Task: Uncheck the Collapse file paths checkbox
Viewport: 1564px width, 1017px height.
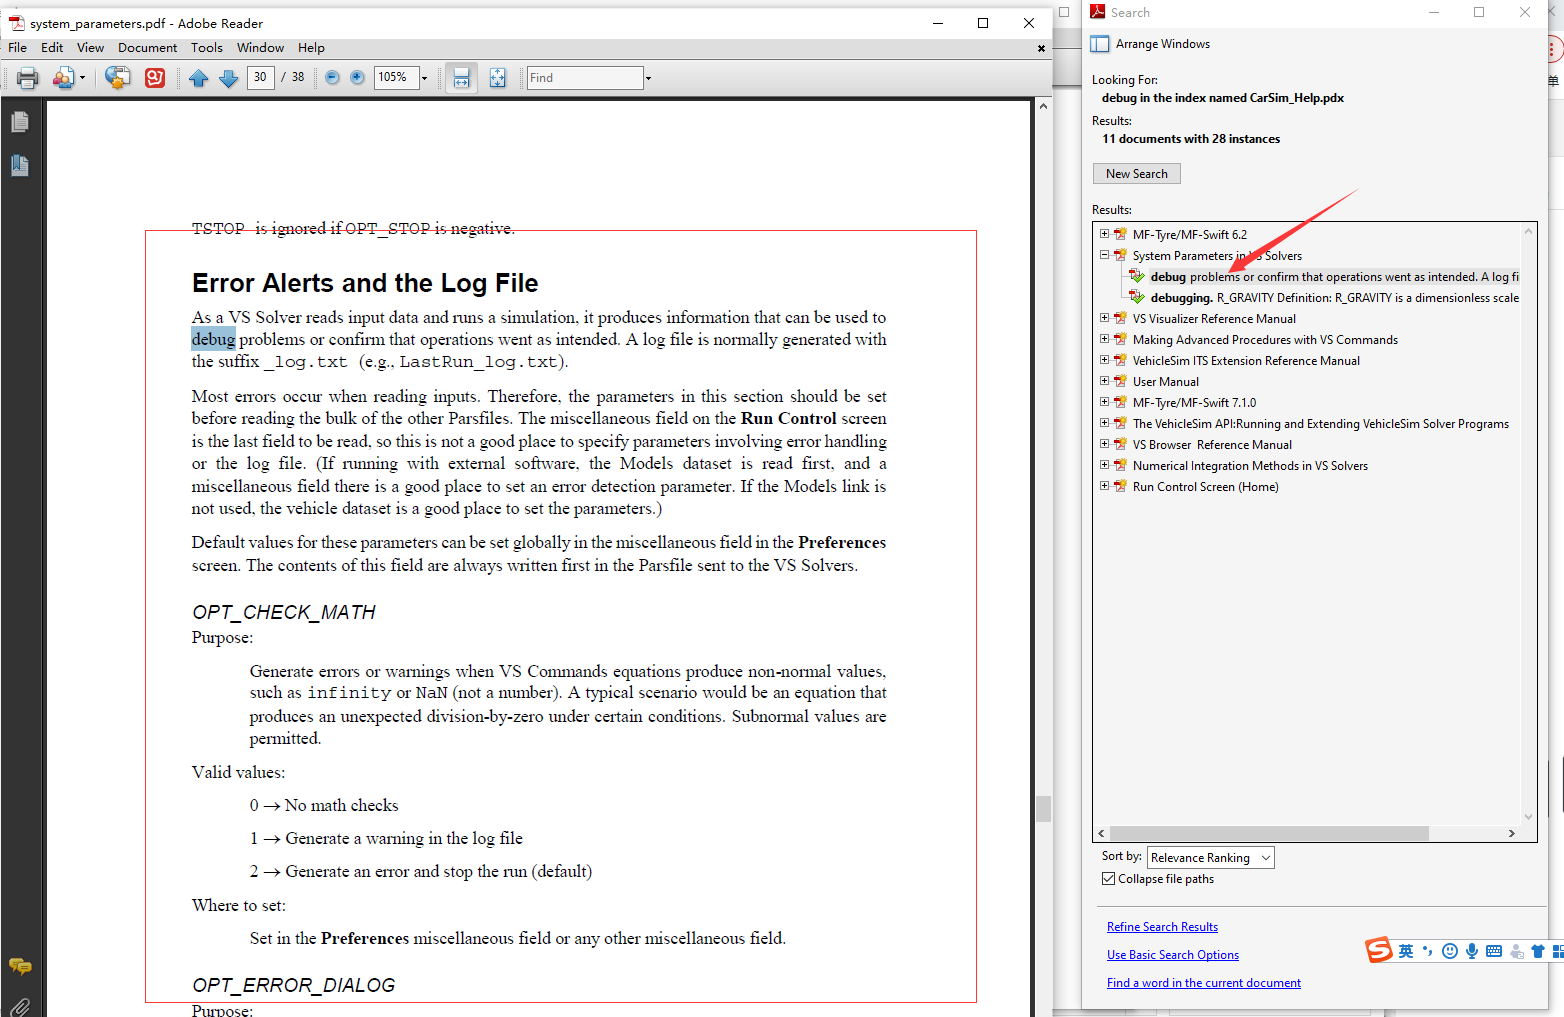Action: tap(1108, 879)
